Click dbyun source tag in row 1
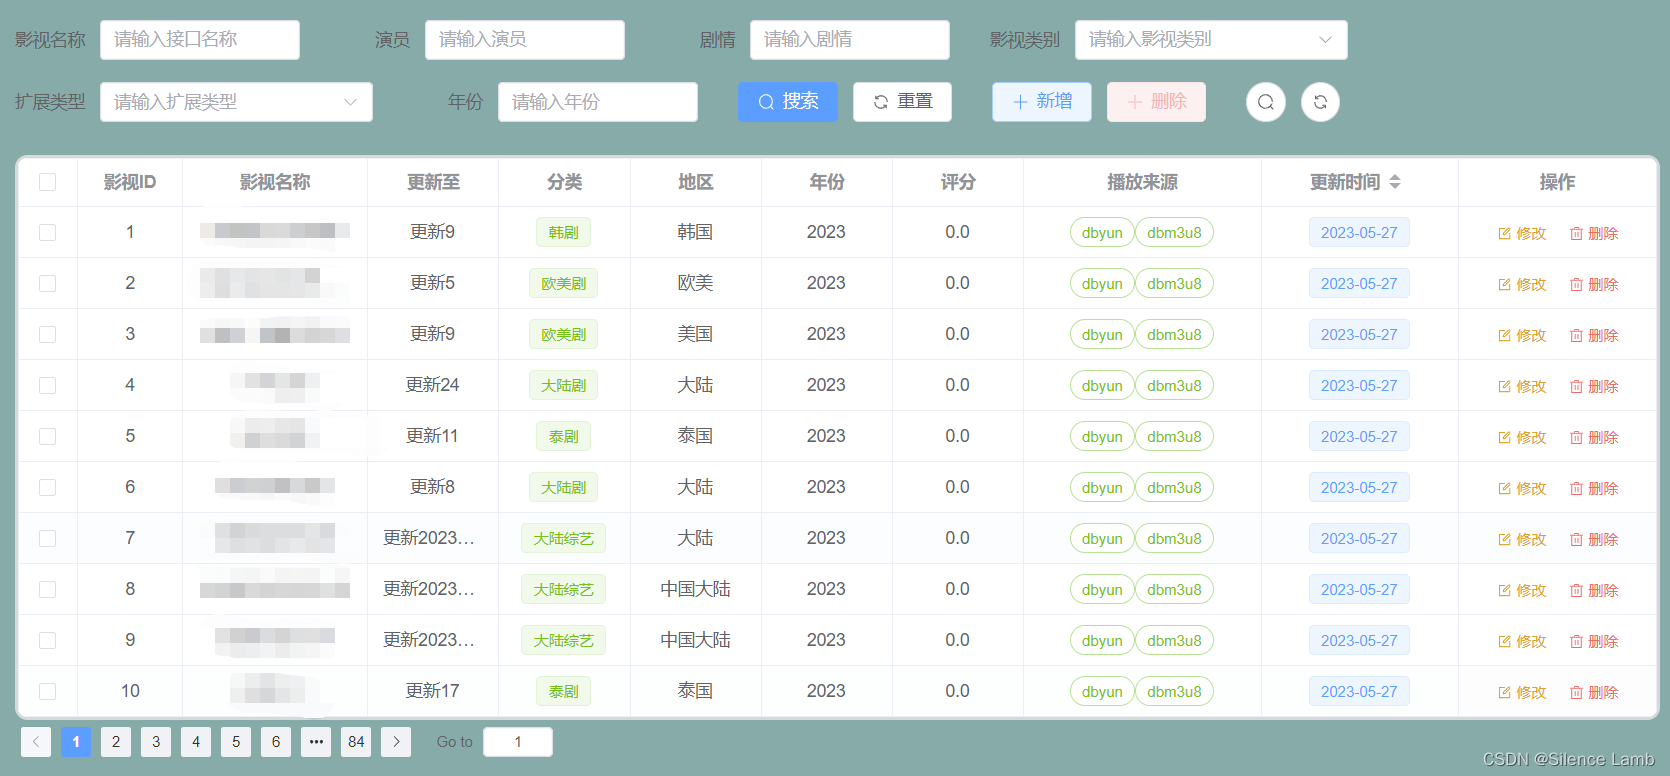Image resolution: width=1670 pixels, height=776 pixels. [x=1102, y=232]
